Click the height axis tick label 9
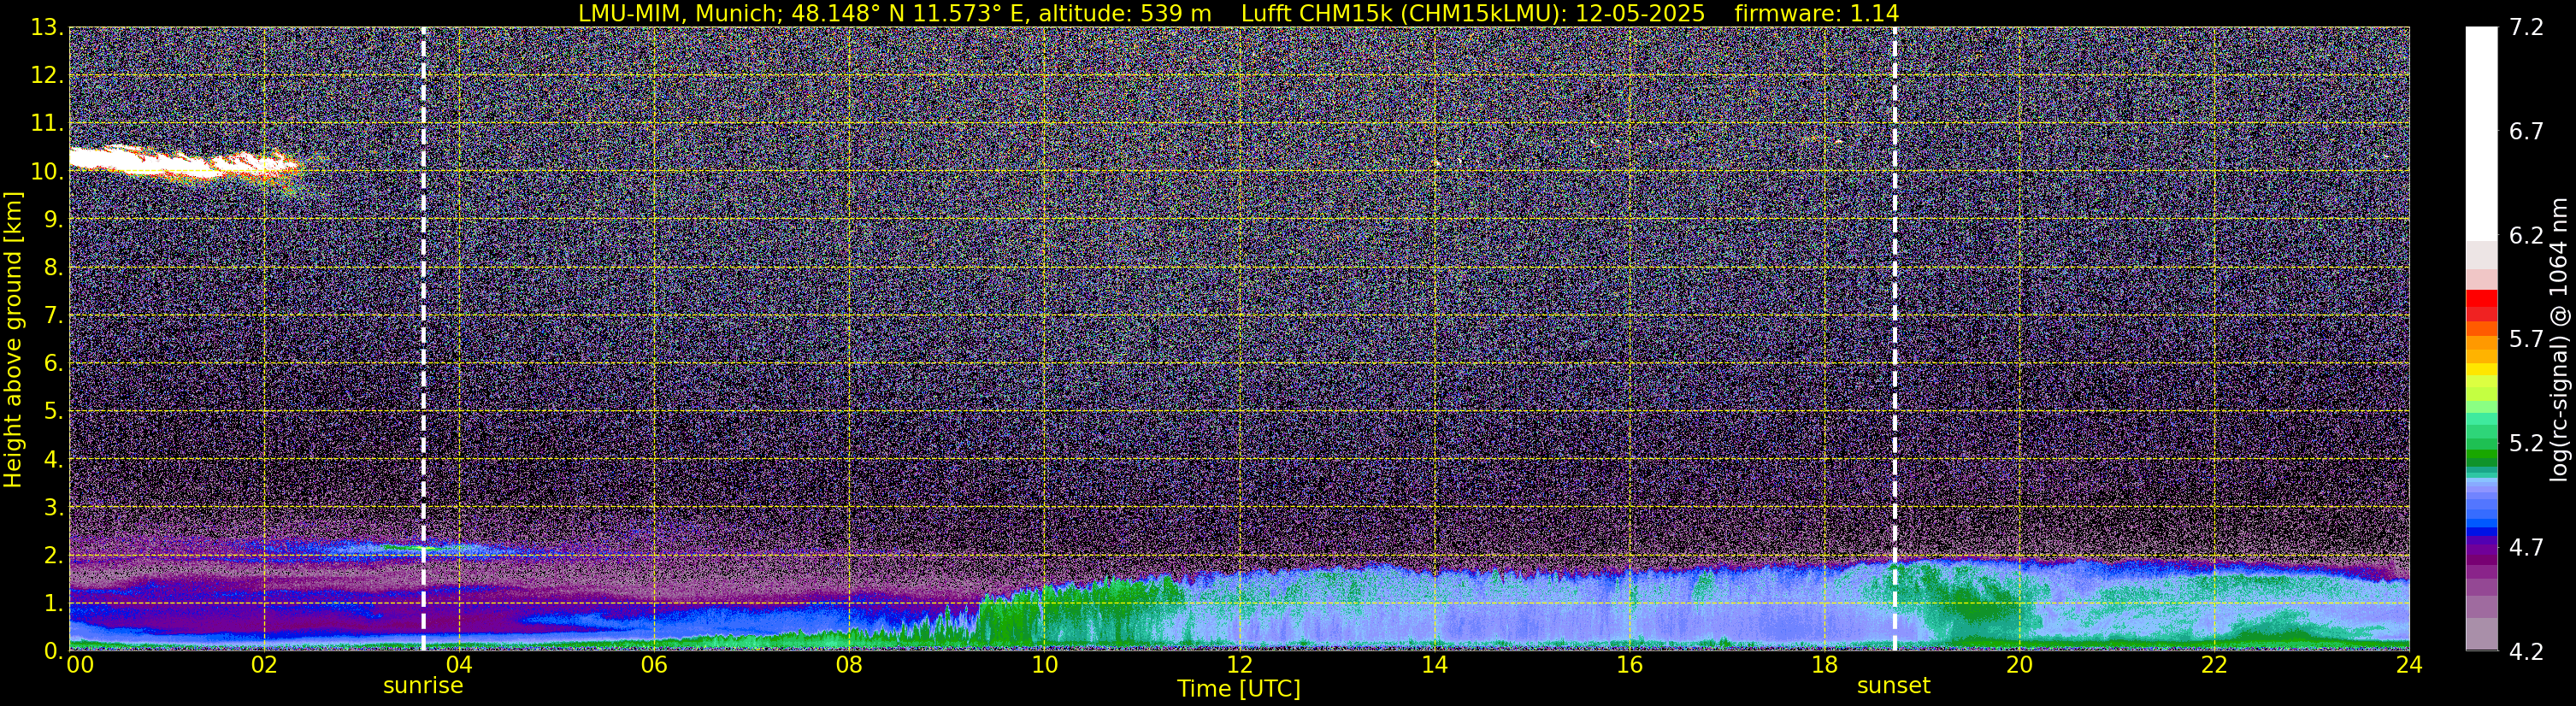Viewport: 2576px width, 706px height. [x=52, y=220]
